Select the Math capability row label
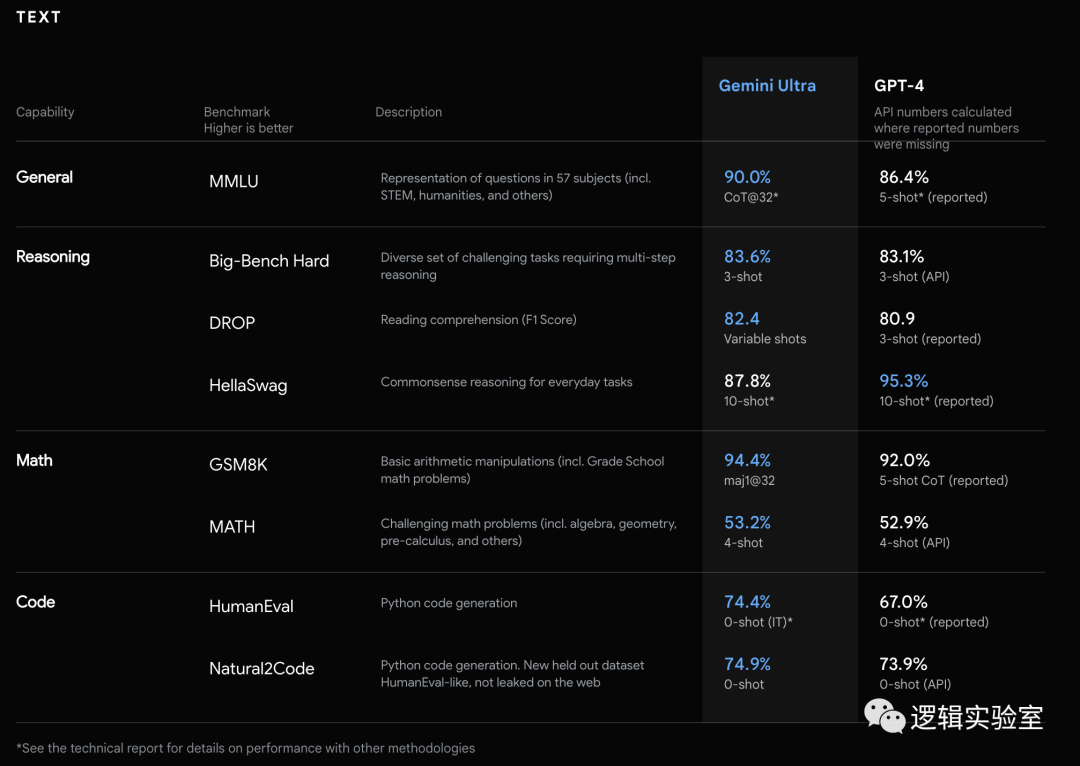This screenshot has width=1080, height=766. 34,460
